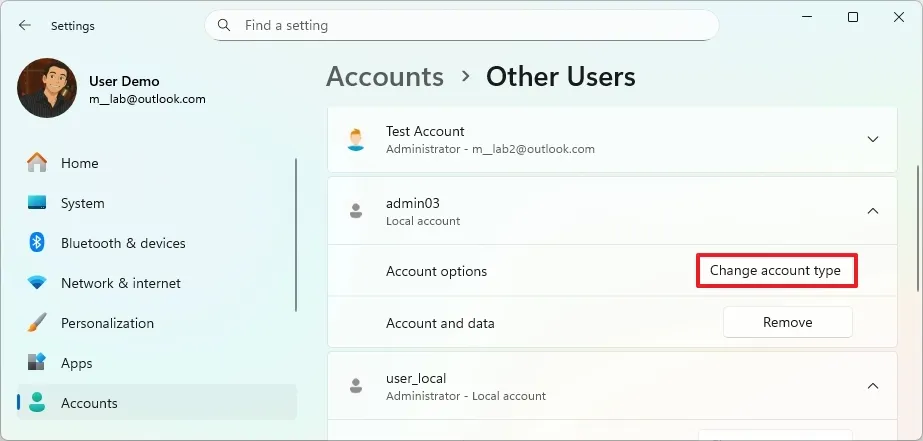Click the search magnifier icon

pos(223,25)
